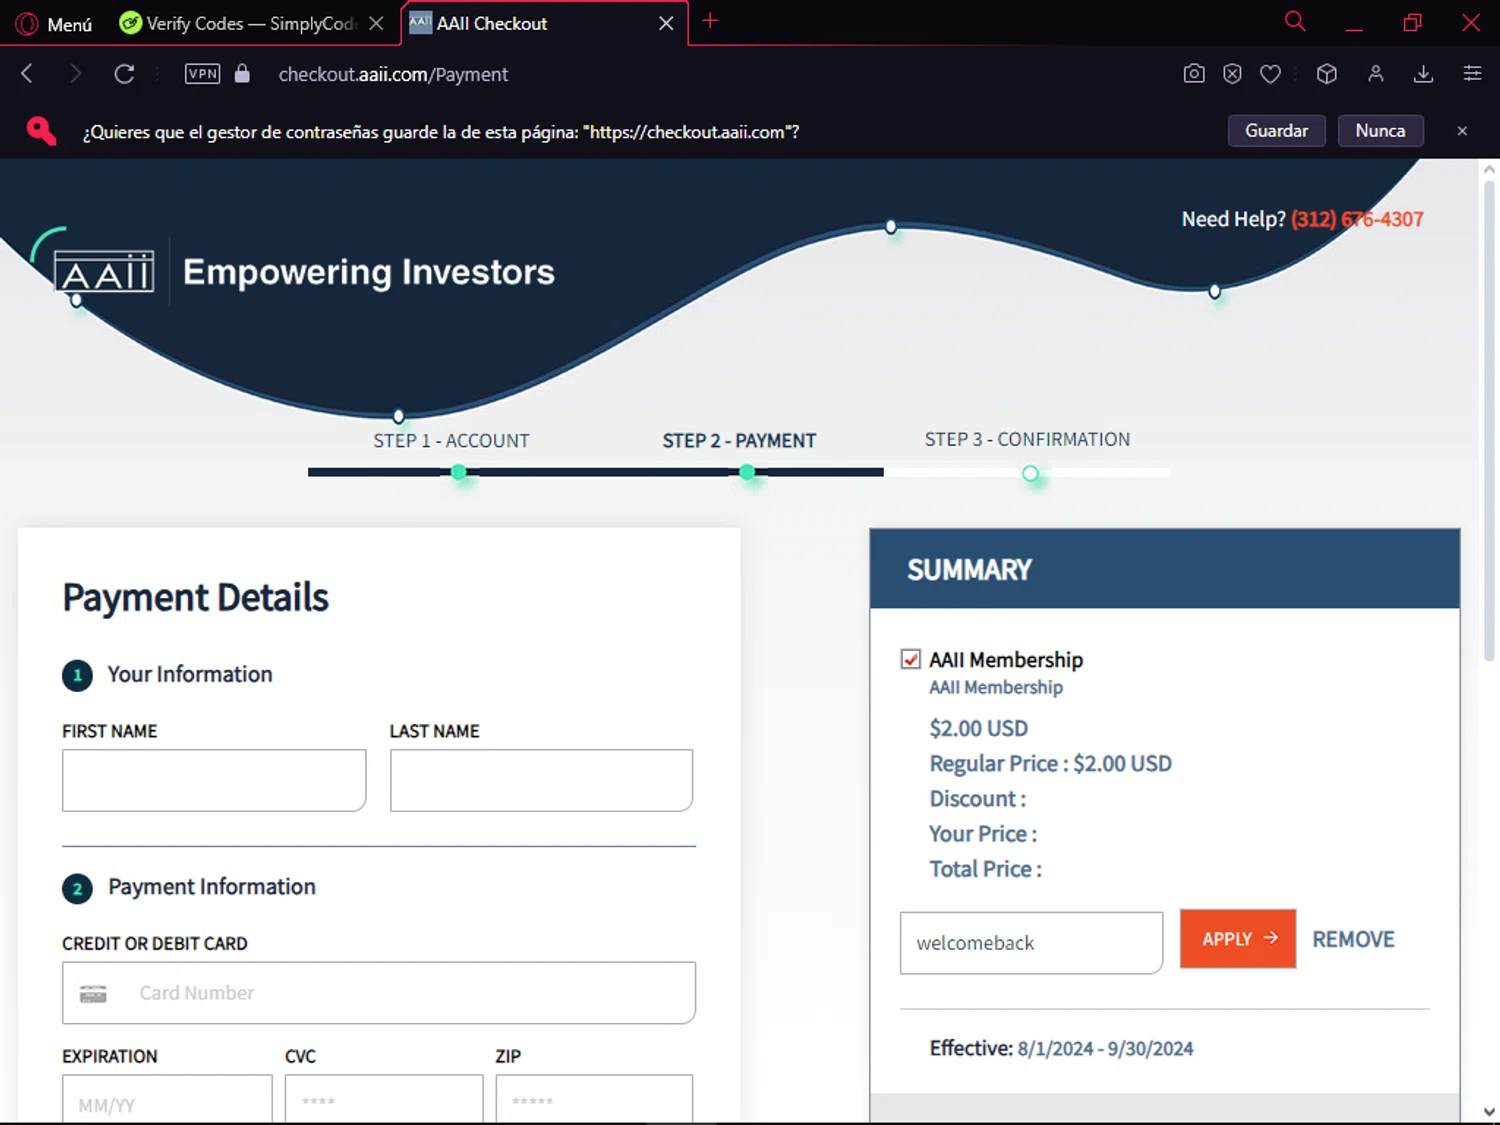This screenshot has height=1125, width=1500.
Task: Focus the First Name field
Action: [x=214, y=780]
